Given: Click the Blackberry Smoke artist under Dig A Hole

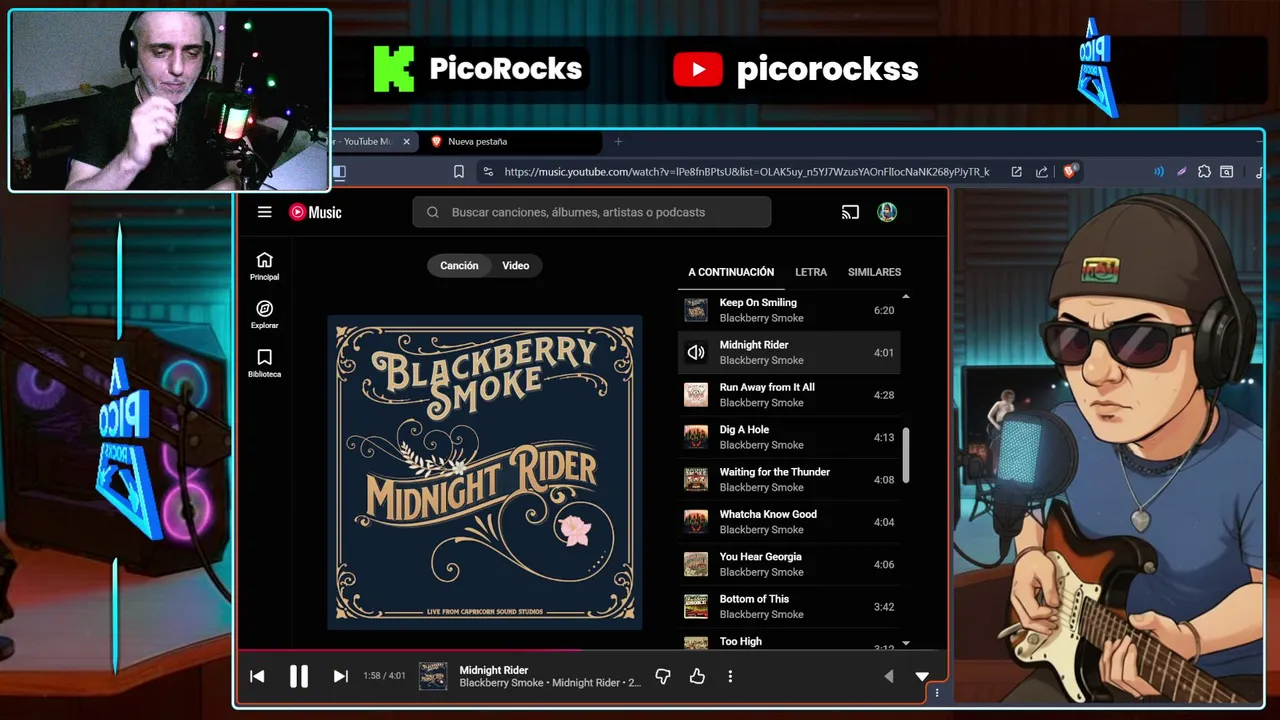Looking at the screenshot, I should click(761, 445).
